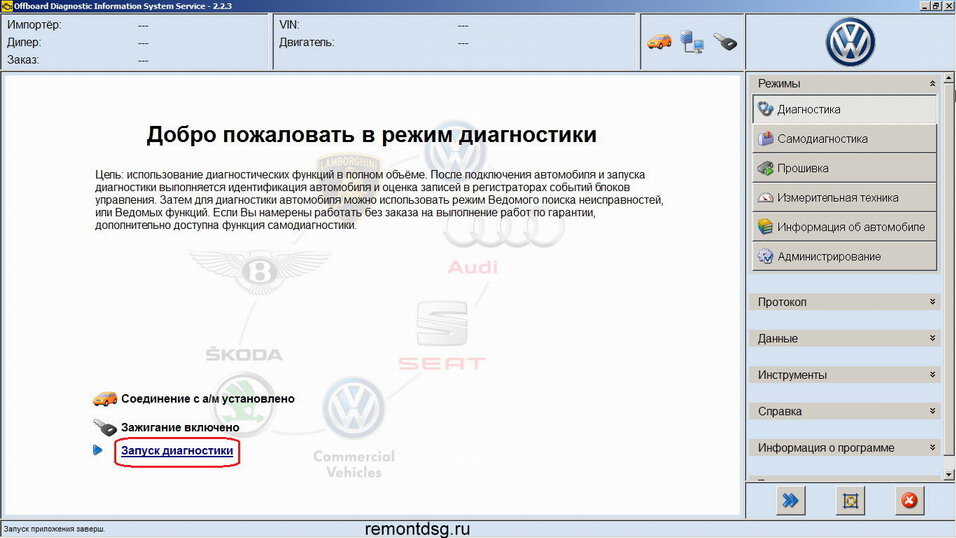The image size is (956, 538).
Task: Click the red X exit button
Action: point(909,501)
